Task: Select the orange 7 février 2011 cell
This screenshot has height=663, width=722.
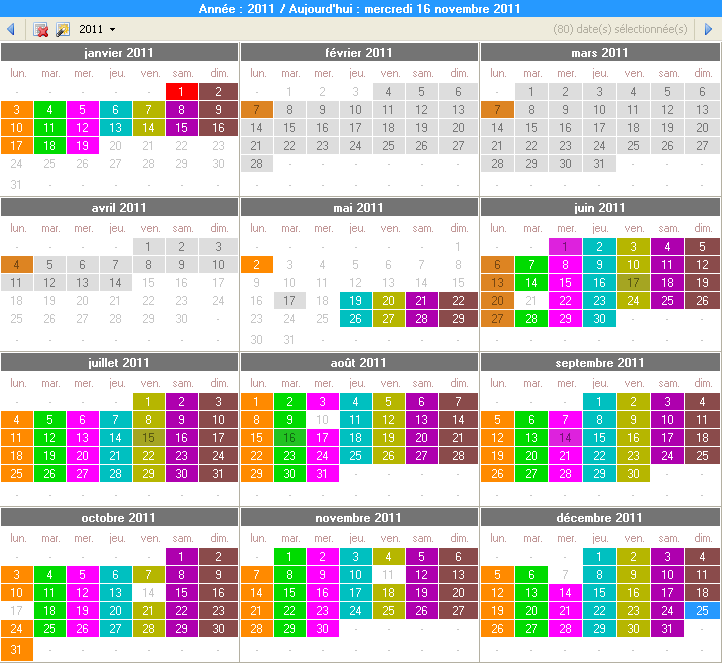Action: coord(257,110)
